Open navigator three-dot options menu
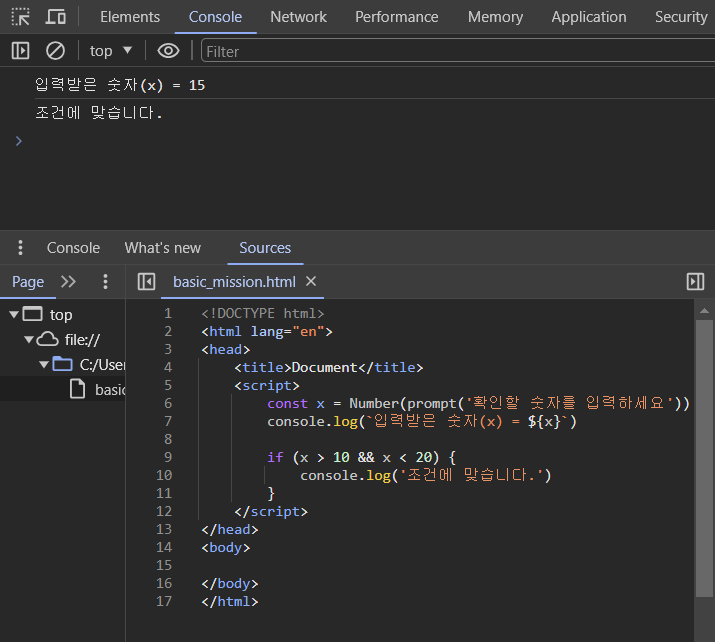 click(105, 281)
